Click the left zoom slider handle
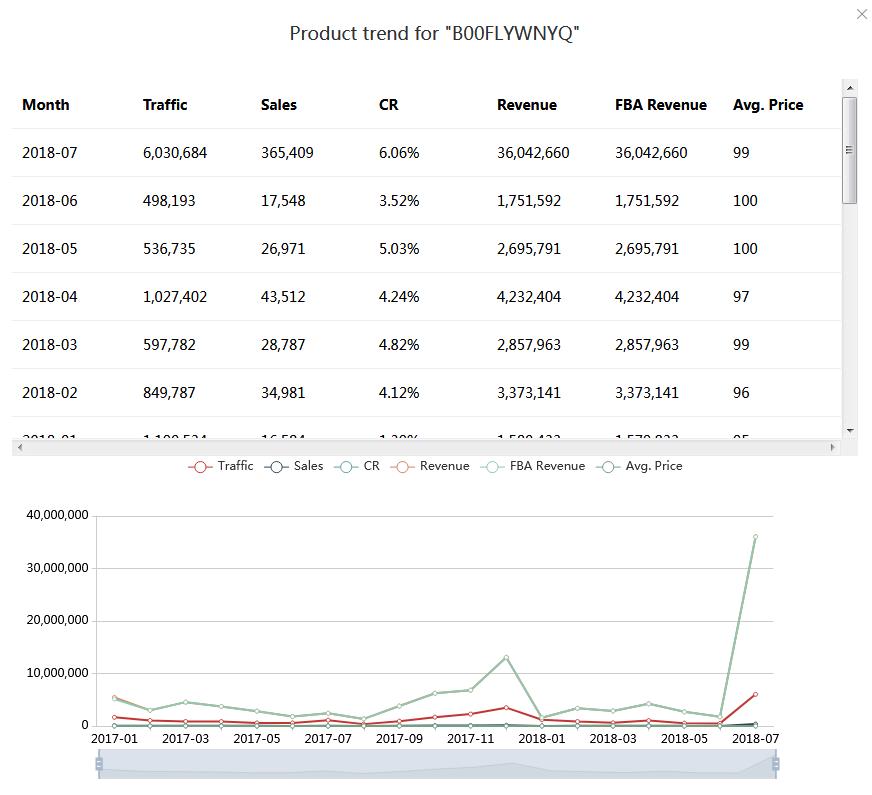872x795 pixels. (99, 764)
